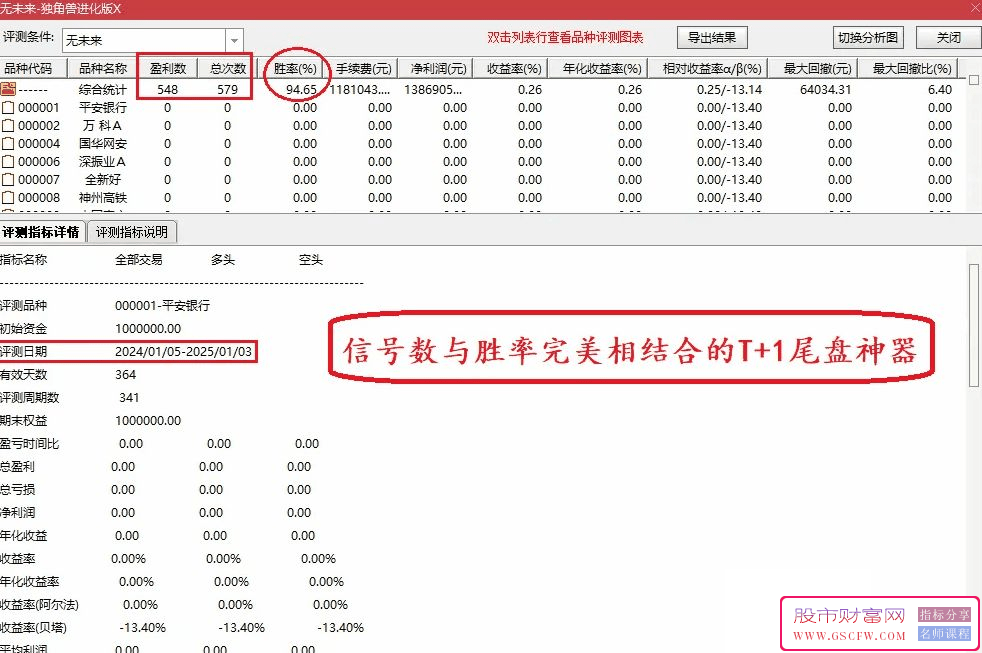
Task: Click the 0.25/-13.14 relative return cell
Action: [x=730, y=90]
